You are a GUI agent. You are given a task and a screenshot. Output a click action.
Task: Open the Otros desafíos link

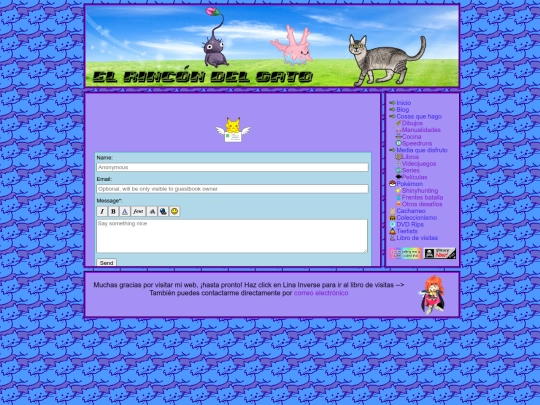[x=422, y=204]
